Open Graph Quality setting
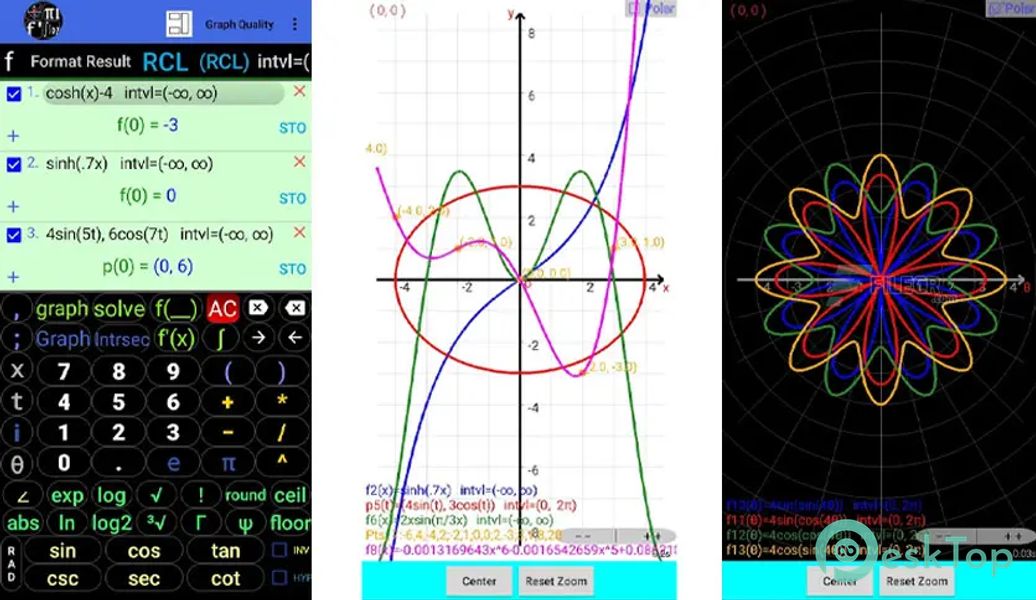 (239, 24)
